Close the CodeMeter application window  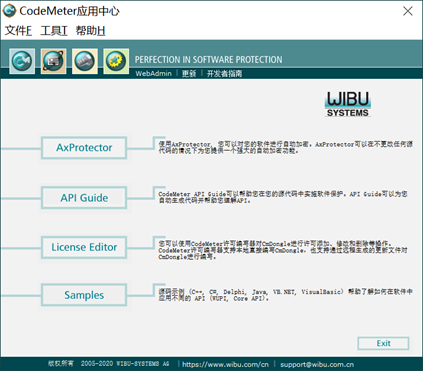[x=408, y=11]
